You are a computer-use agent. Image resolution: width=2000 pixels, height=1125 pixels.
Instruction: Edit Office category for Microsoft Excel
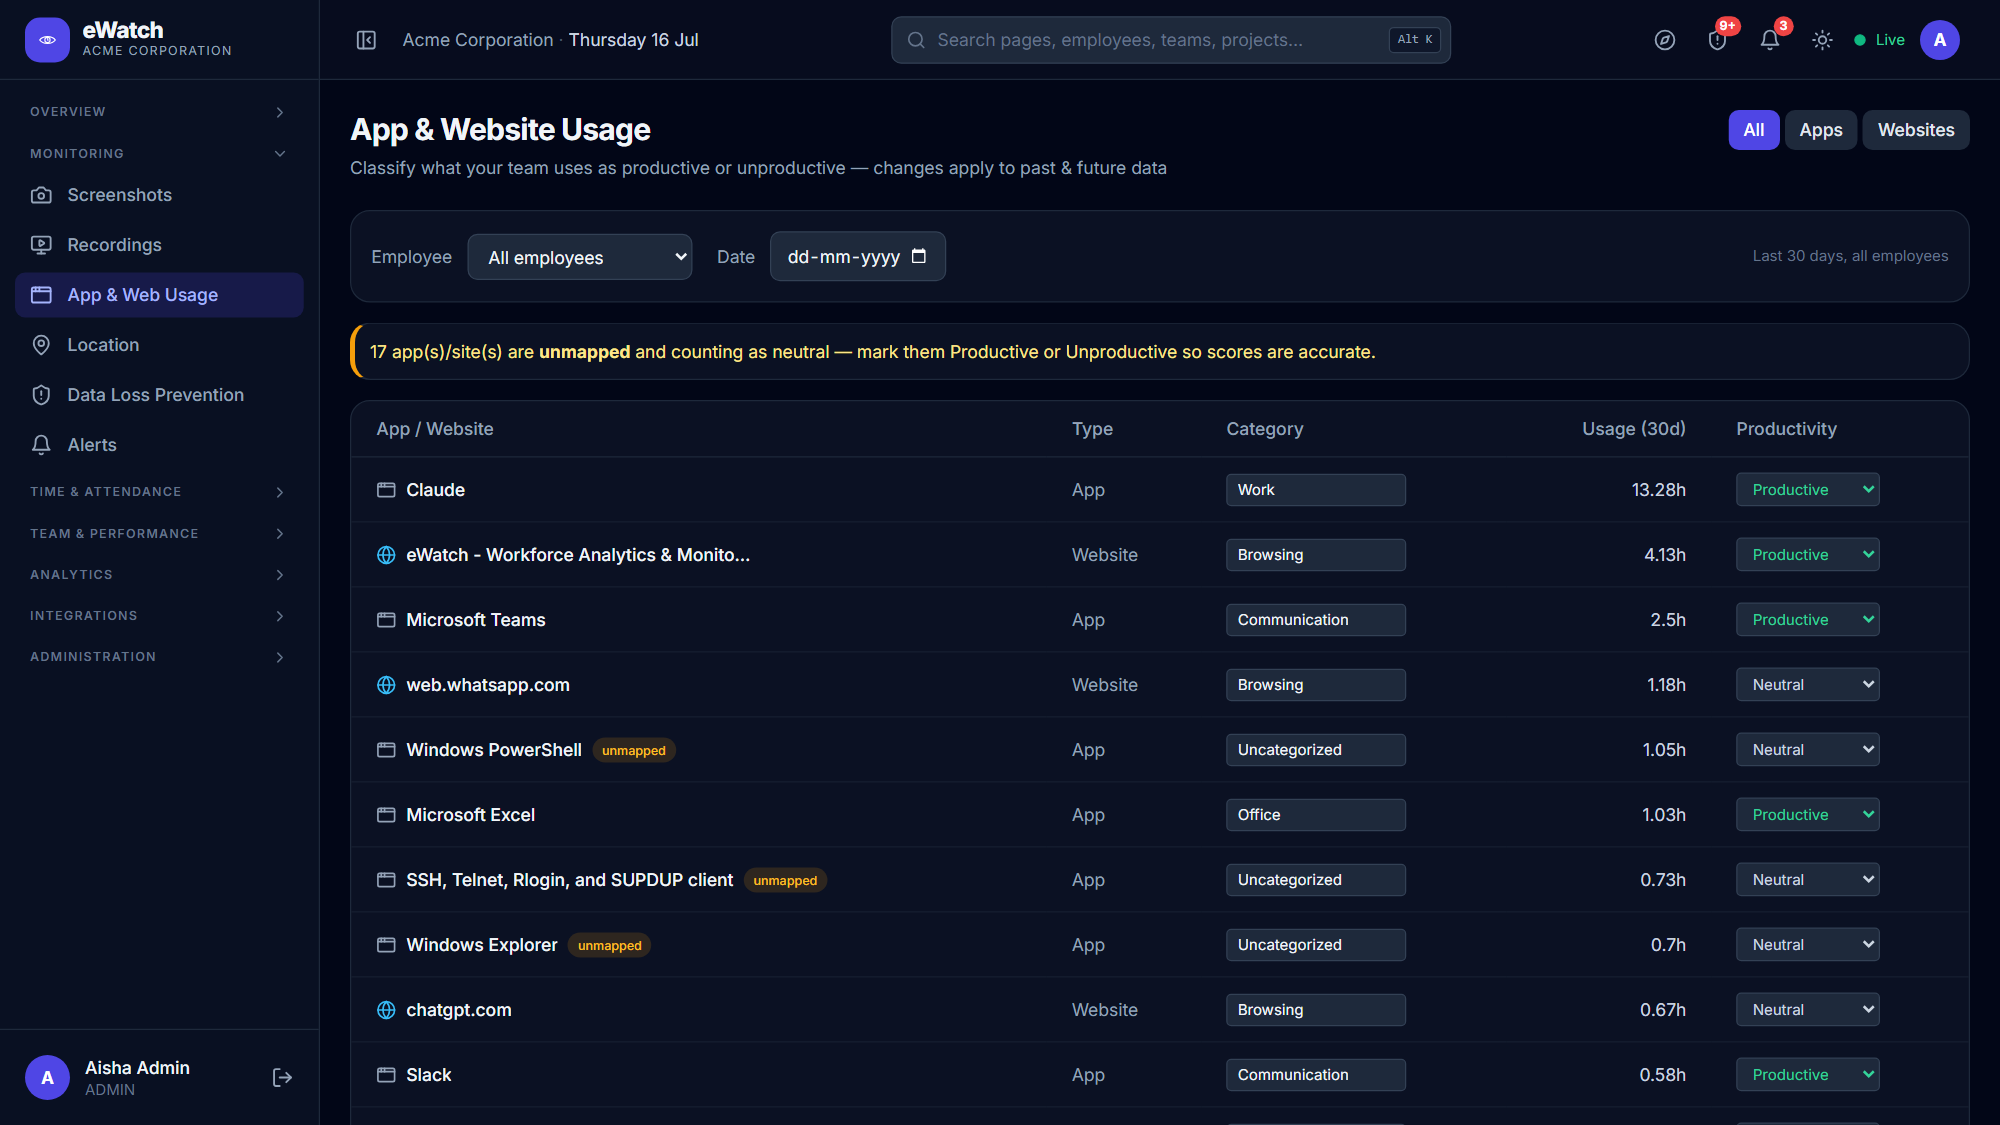tap(1316, 815)
